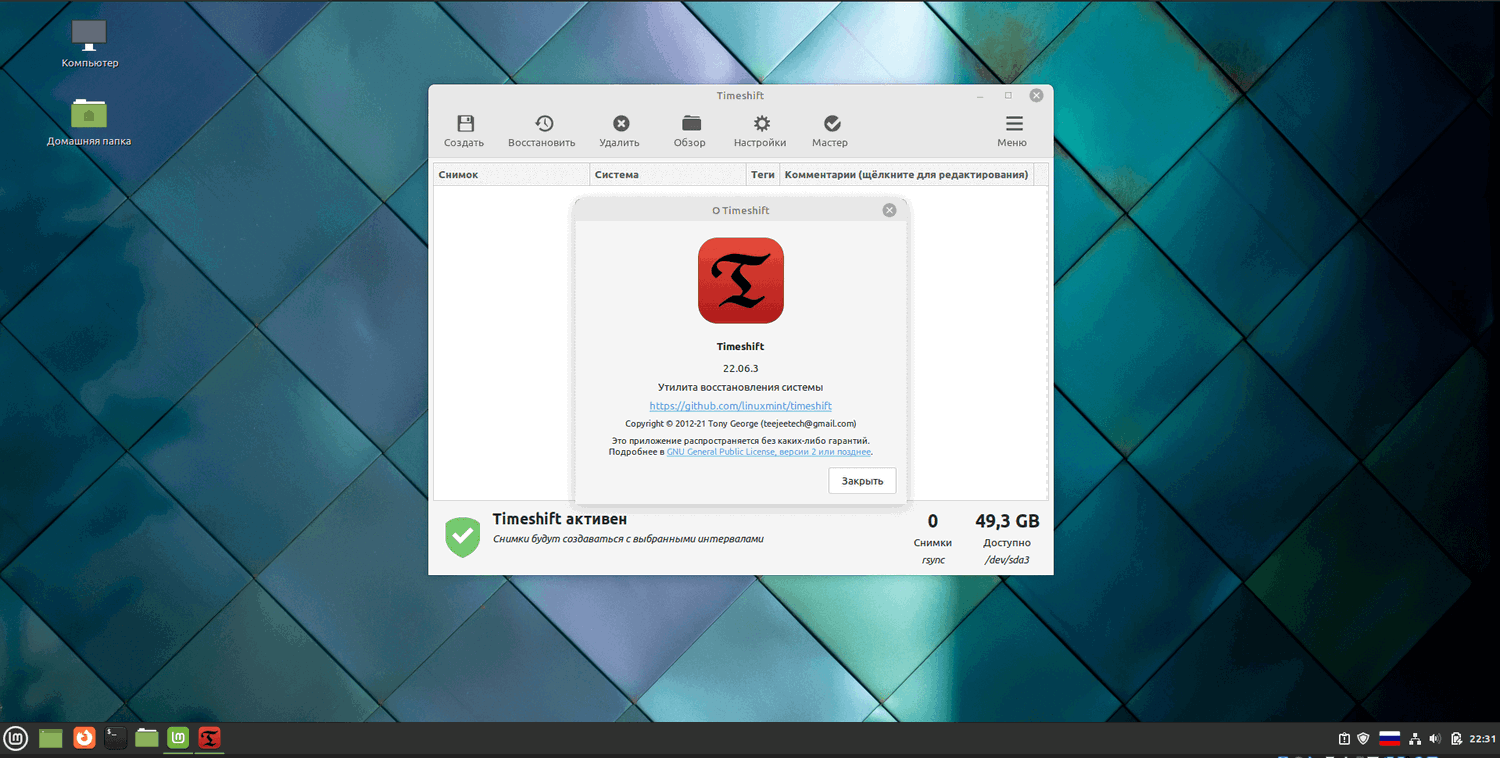Close the Timeshift main window
1500x758 pixels.
pos(1036,96)
